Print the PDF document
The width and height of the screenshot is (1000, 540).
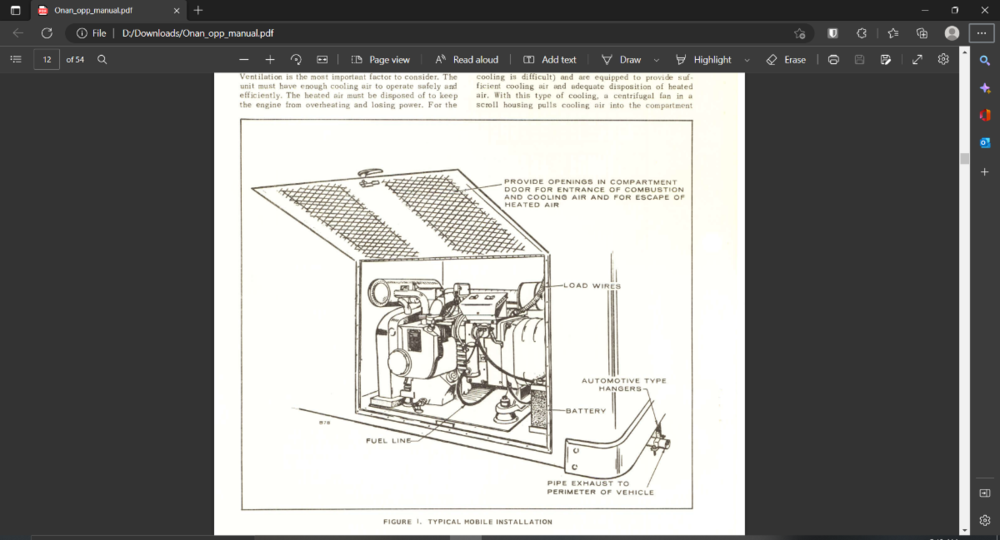coord(833,60)
